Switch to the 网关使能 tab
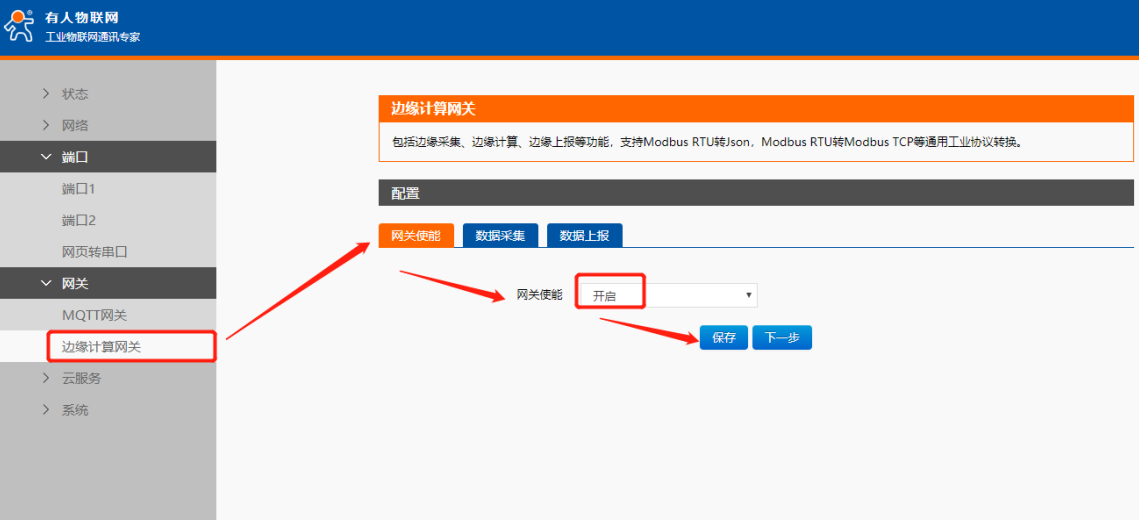Viewport: 1139px width, 527px height. coord(415,235)
